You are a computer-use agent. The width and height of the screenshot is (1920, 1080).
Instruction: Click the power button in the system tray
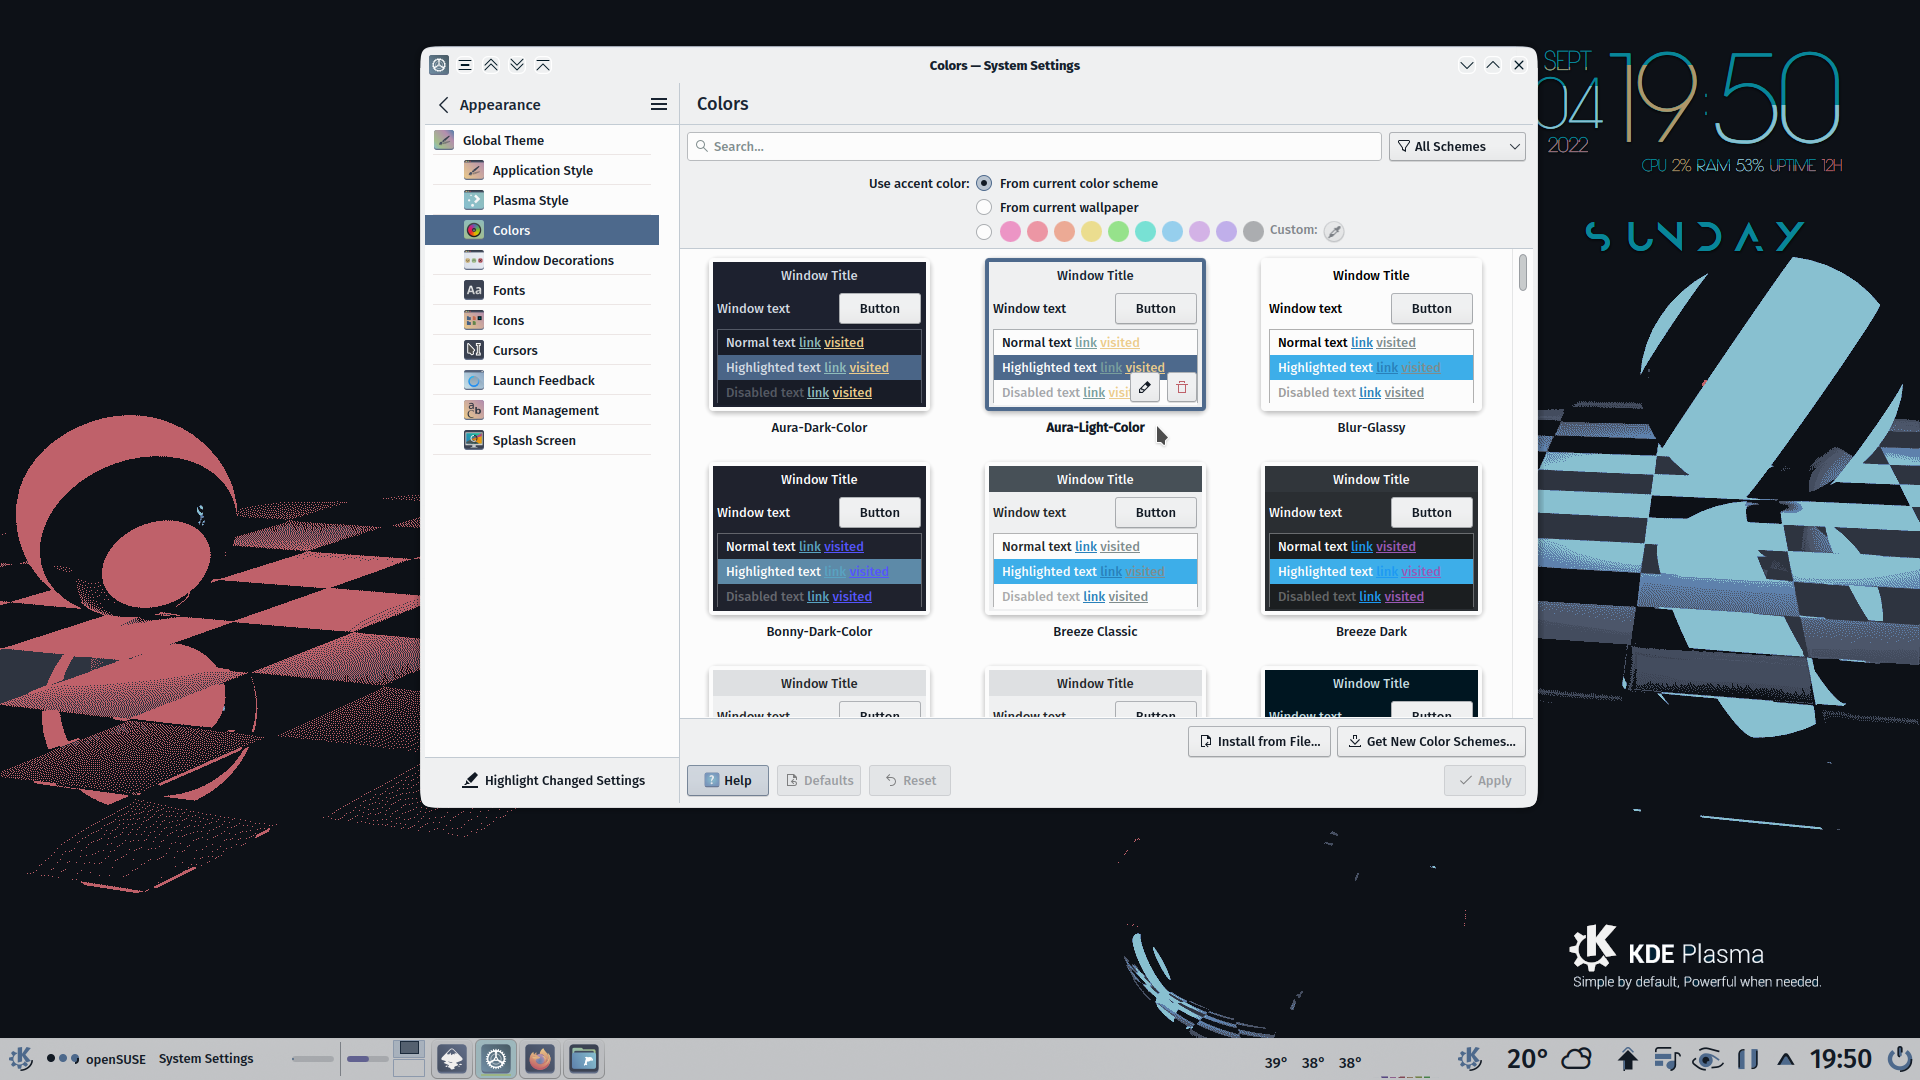click(x=1899, y=1058)
